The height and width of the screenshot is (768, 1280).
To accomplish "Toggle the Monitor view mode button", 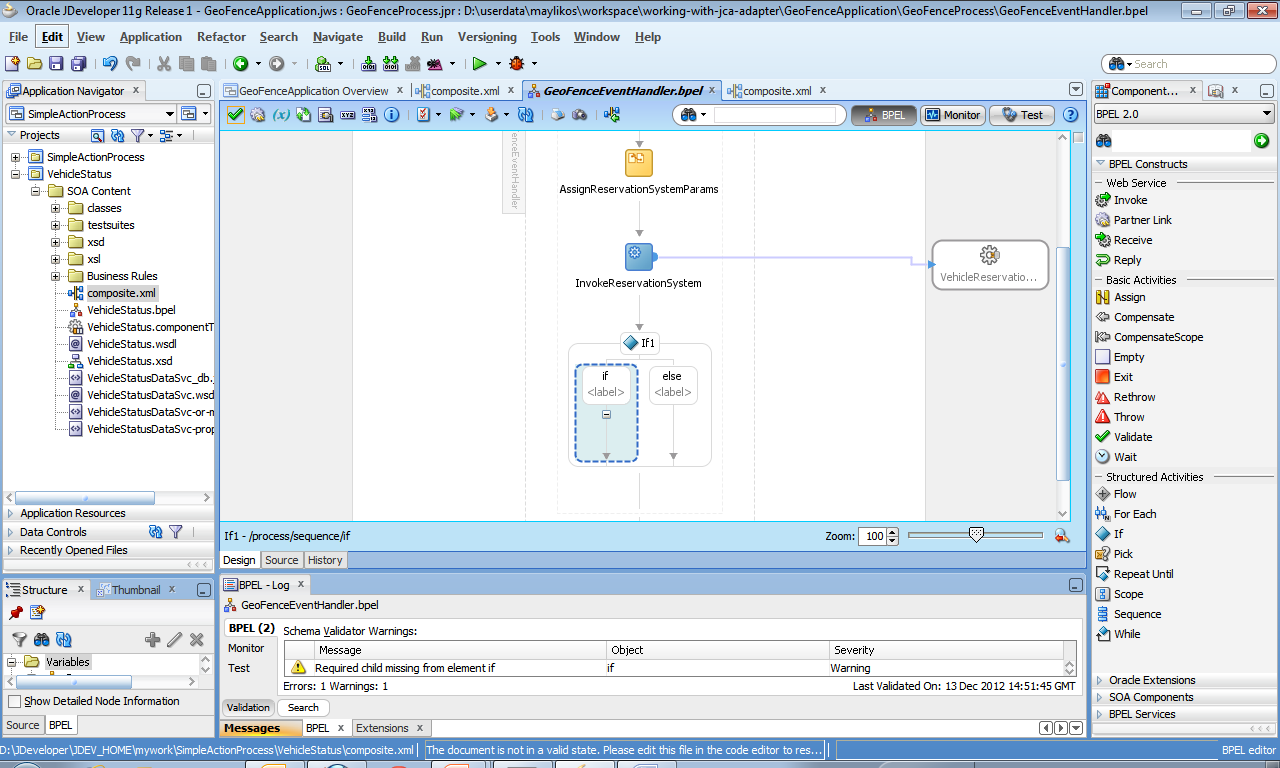I will tap(952, 115).
